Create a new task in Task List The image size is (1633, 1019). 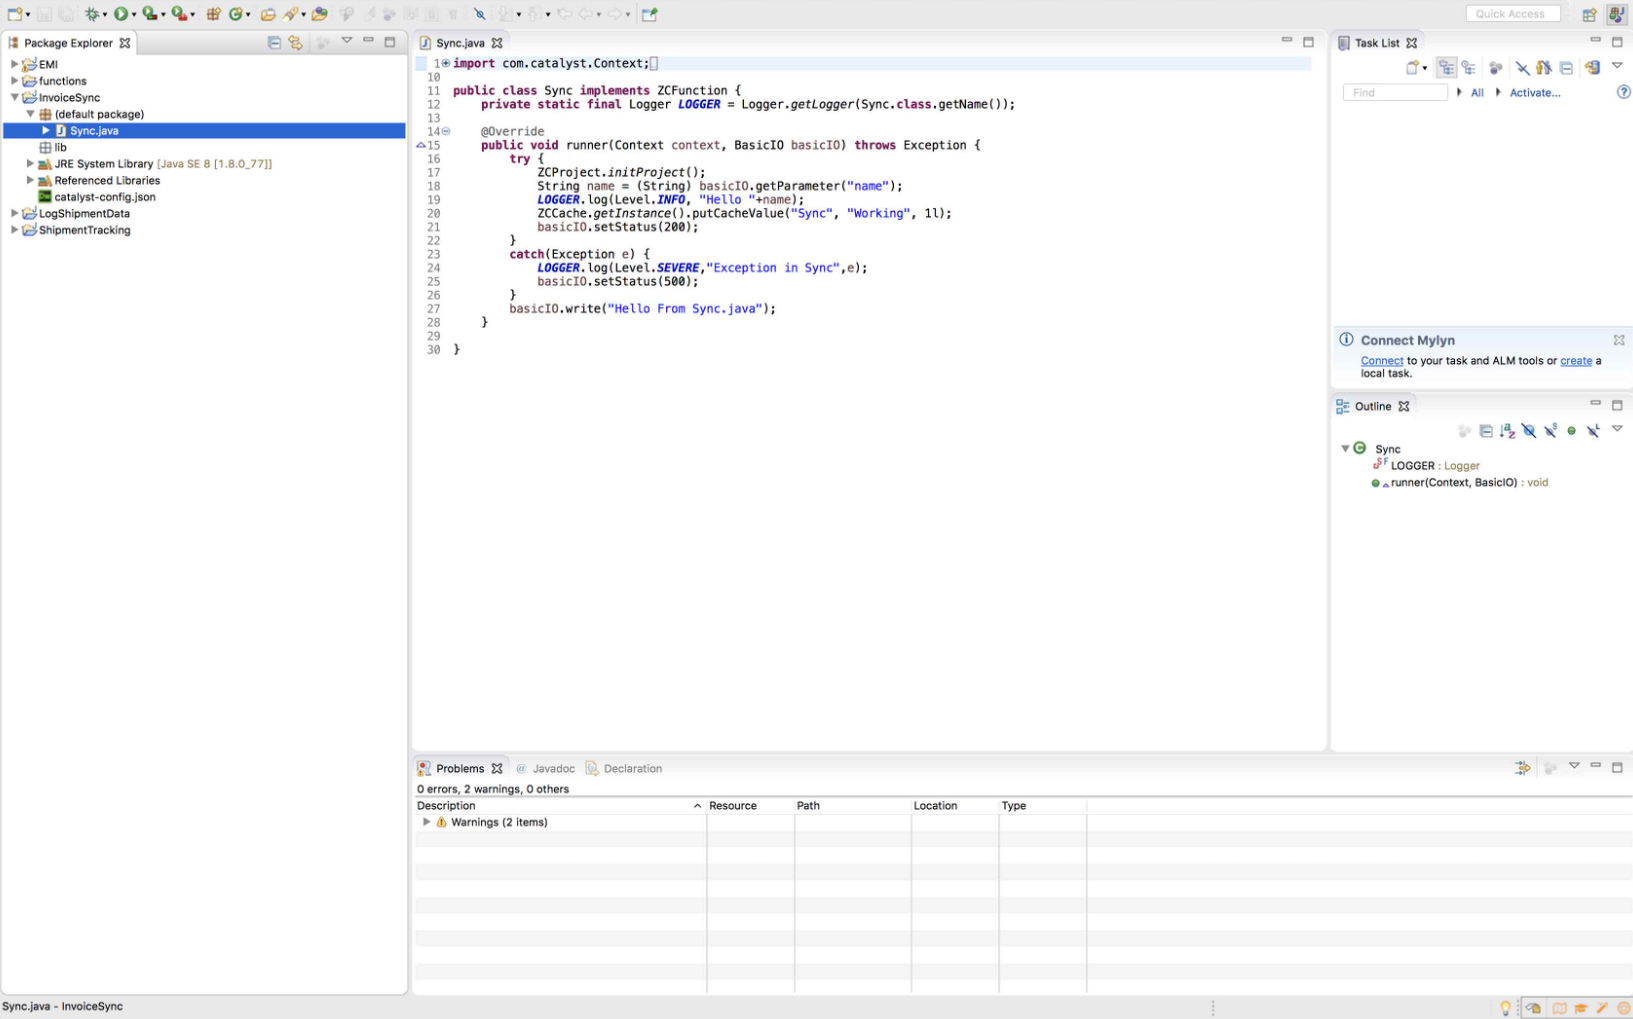tap(1412, 68)
